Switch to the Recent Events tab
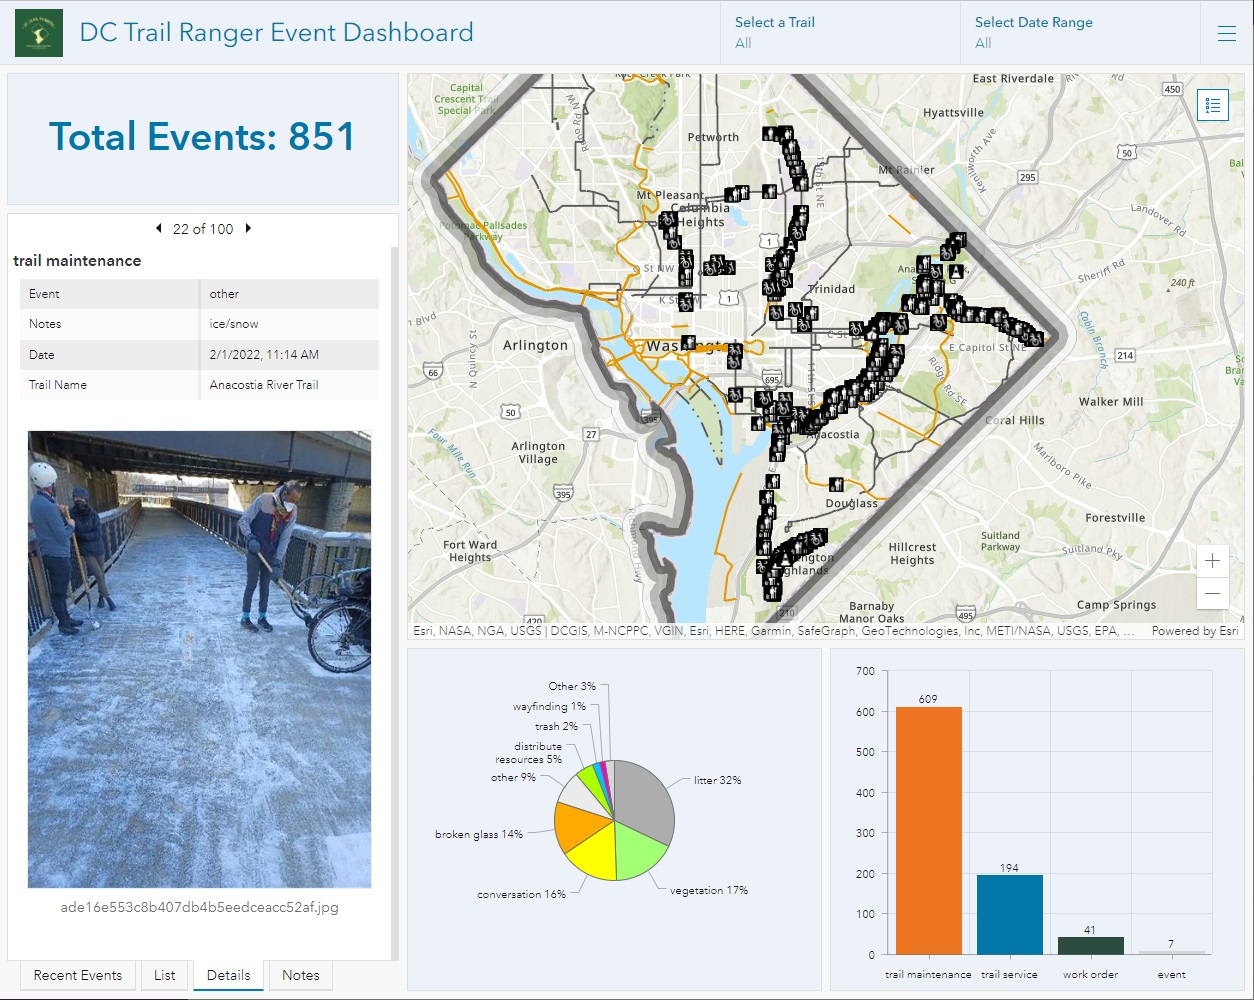Viewport: 1254px width, 1000px height. [x=77, y=975]
